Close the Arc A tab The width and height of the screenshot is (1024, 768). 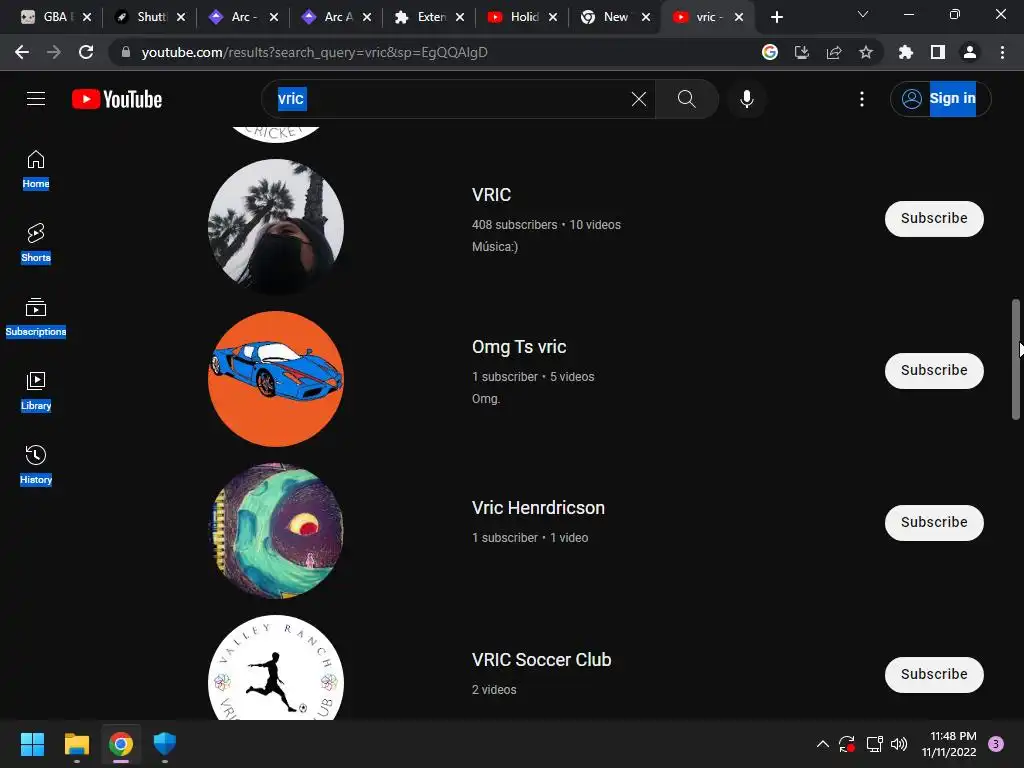coord(367,17)
